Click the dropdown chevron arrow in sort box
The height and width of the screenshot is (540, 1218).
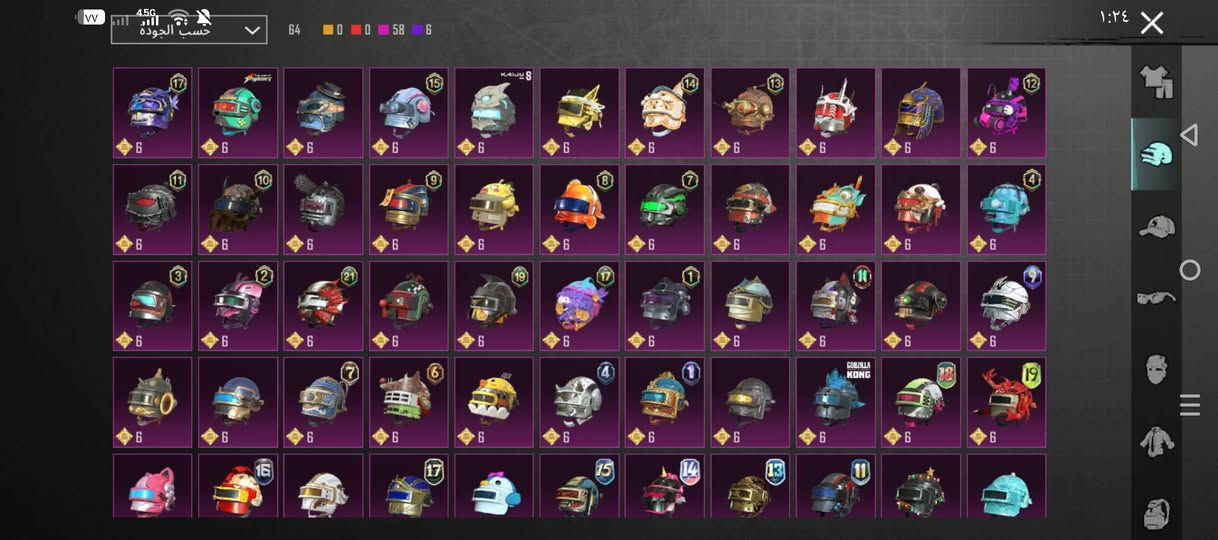(x=252, y=30)
